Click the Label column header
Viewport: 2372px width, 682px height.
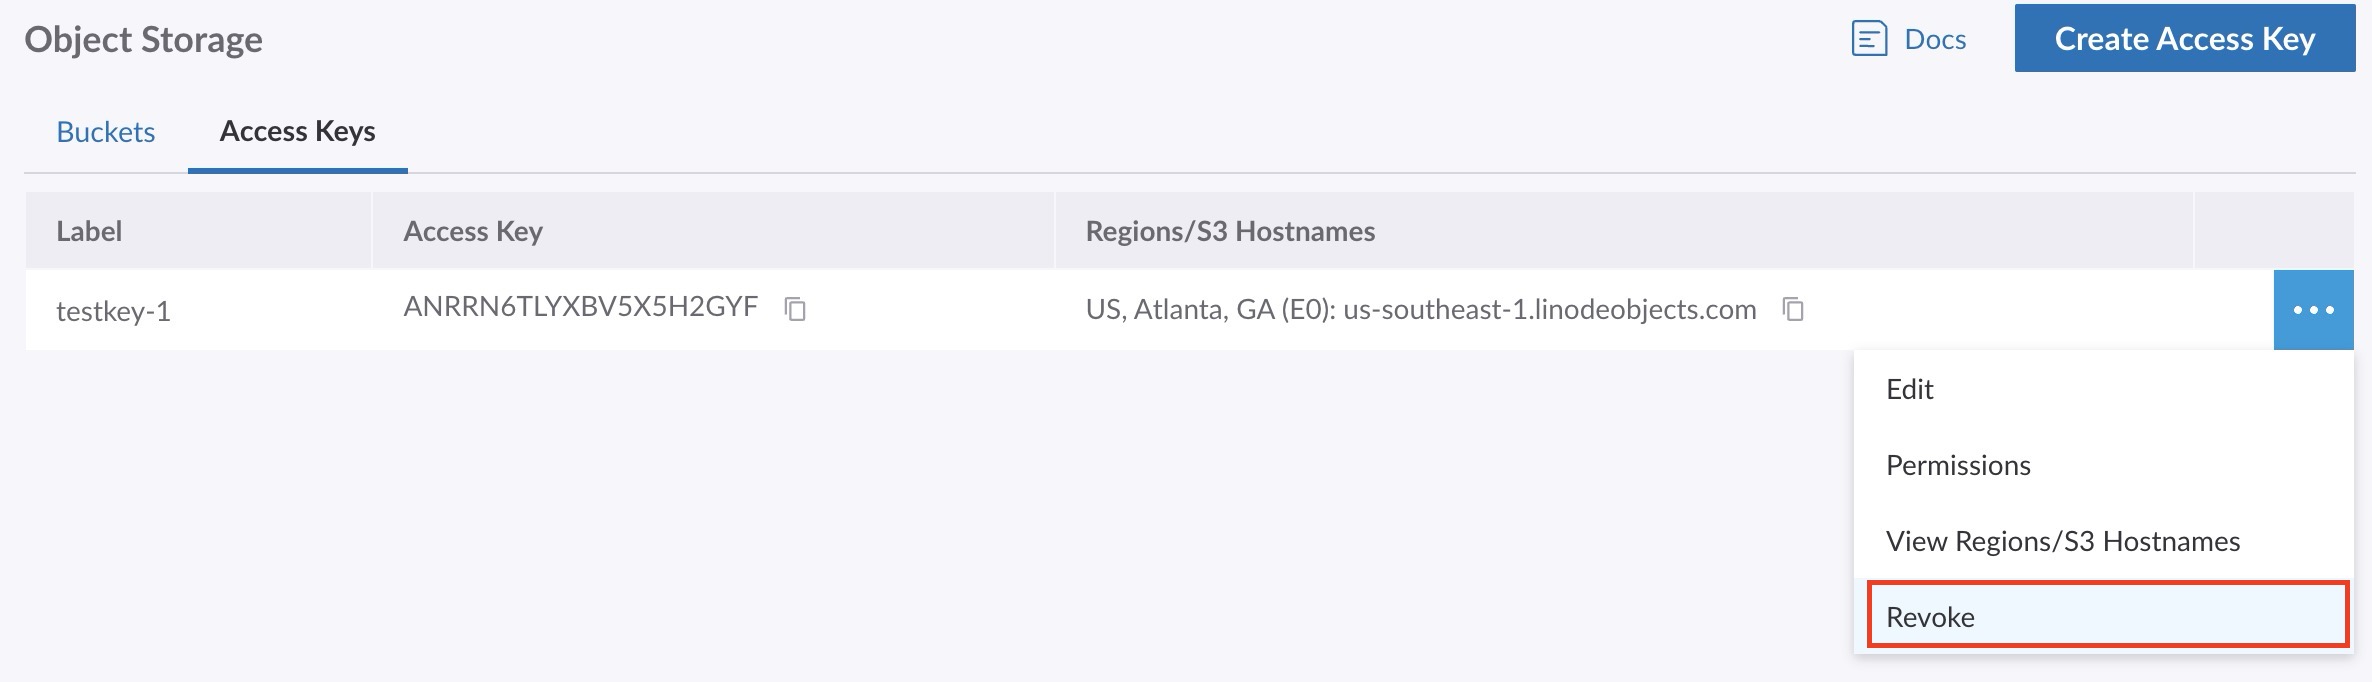click(x=89, y=231)
